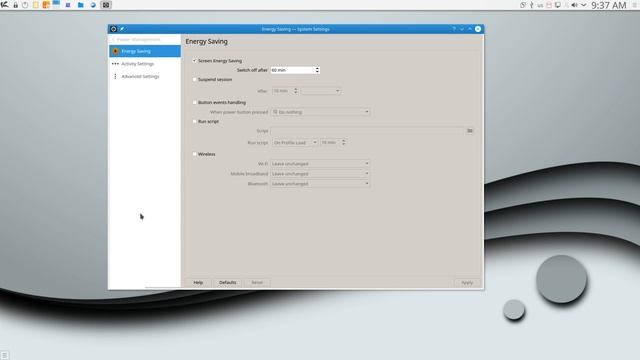Click the Run script delay minutes spinner
The height and width of the screenshot is (360, 640).
pyautogui.click(x=333, y=142)
